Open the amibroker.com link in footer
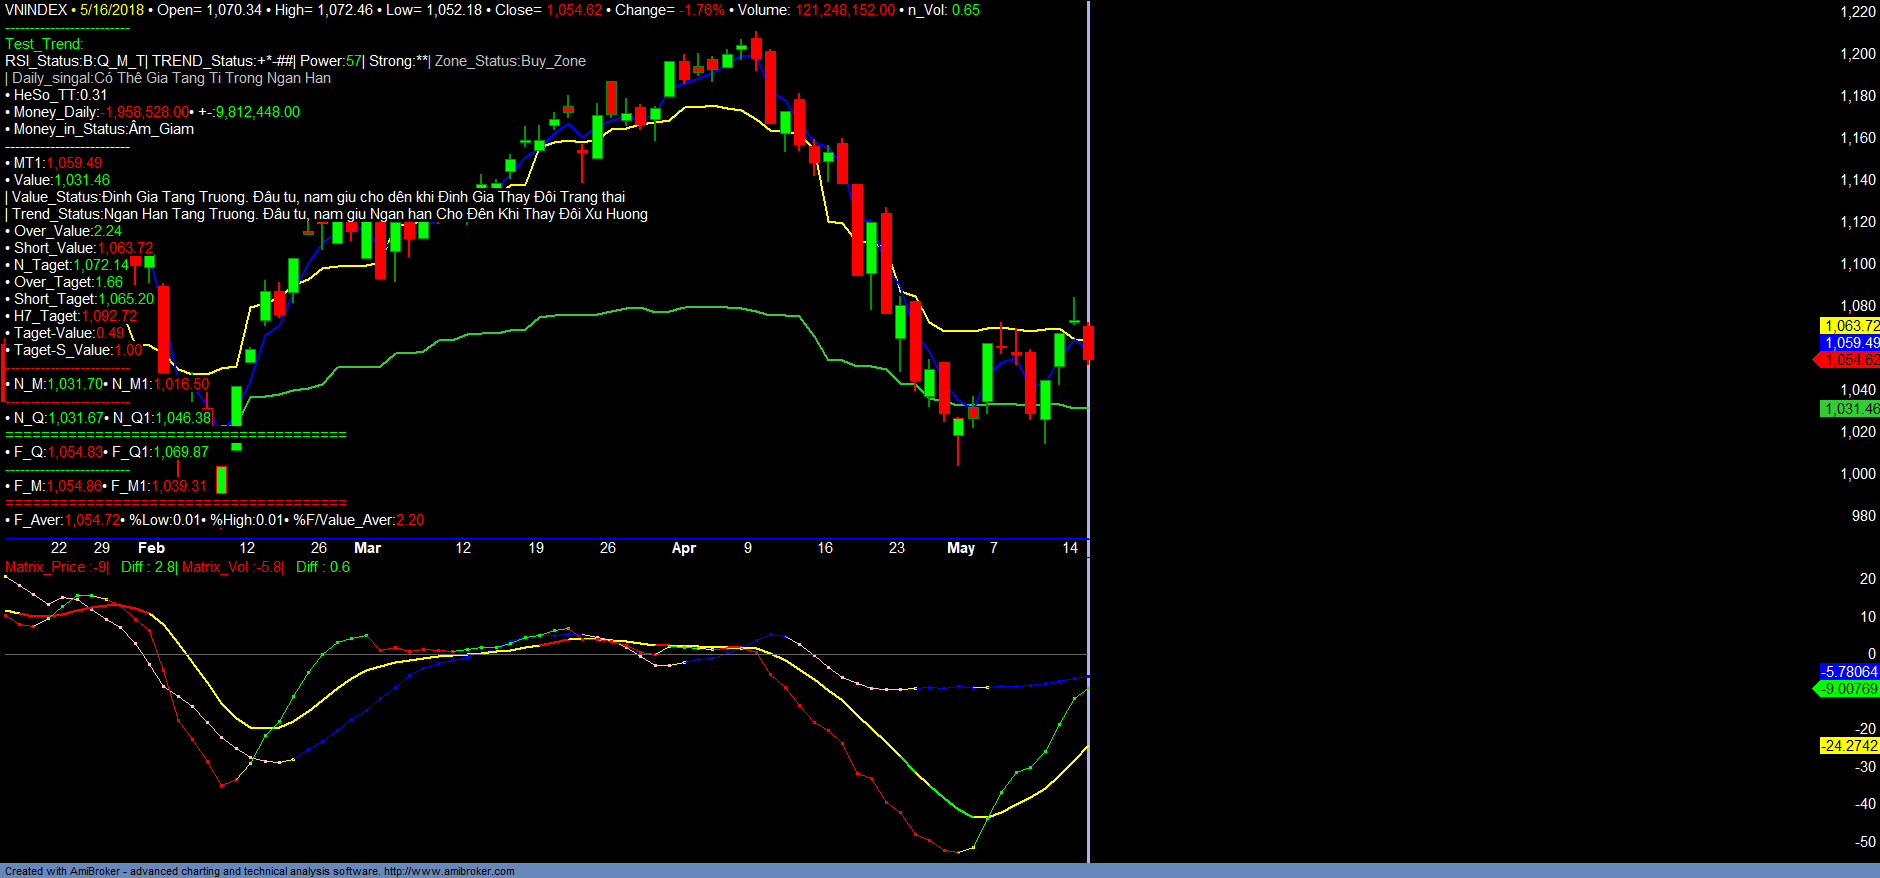Image resolution: width=1880 pixels, height=878 pixels. pyautogui.click(x=448, y=871)
